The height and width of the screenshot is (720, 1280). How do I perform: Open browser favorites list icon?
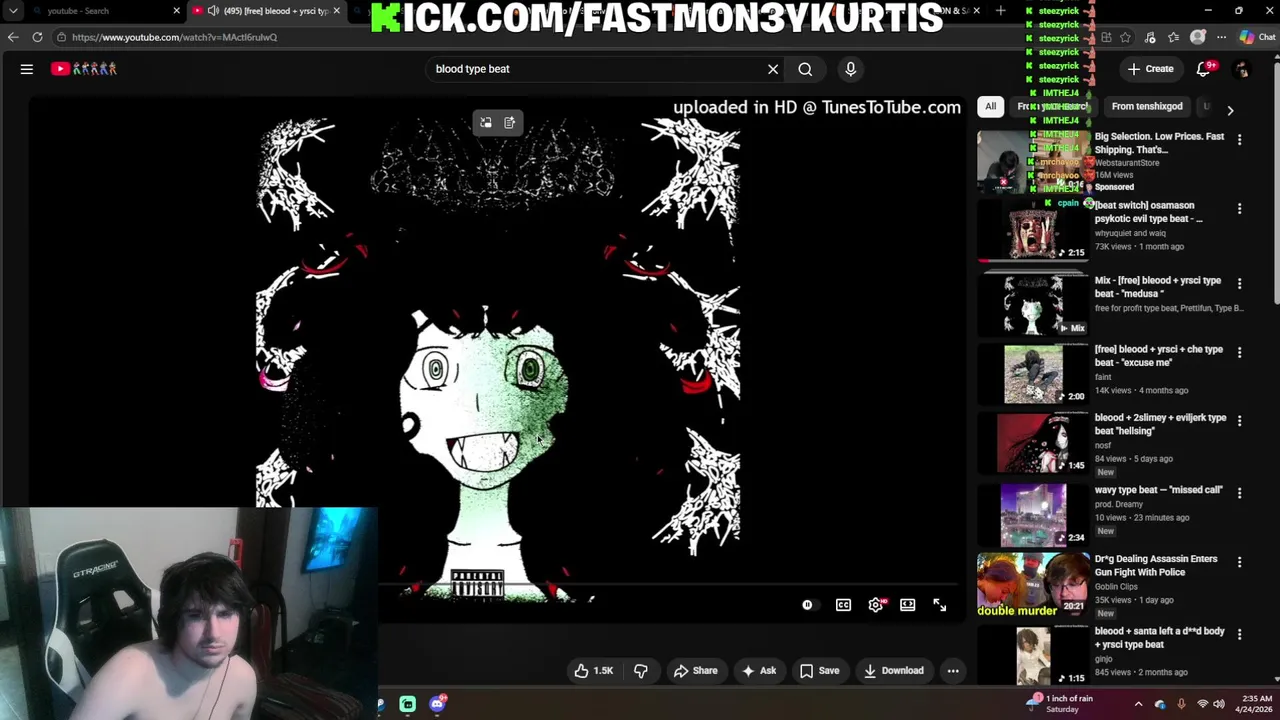coord(1174,37)
